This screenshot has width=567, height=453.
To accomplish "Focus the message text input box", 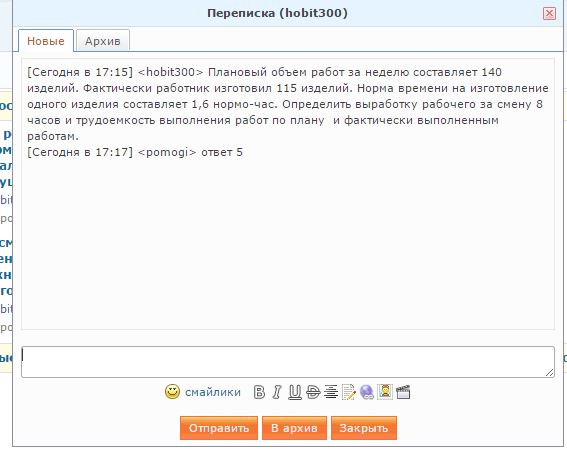I will [x=288, y=362].
